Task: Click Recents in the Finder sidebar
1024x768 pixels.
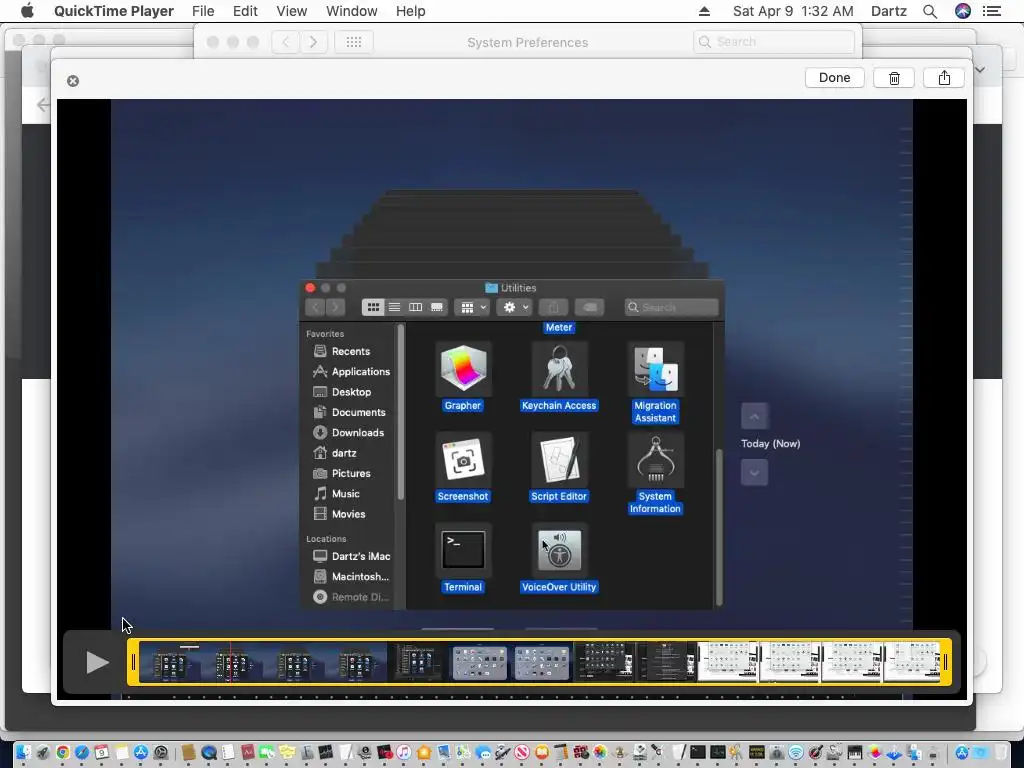Action: click(351, 351)
